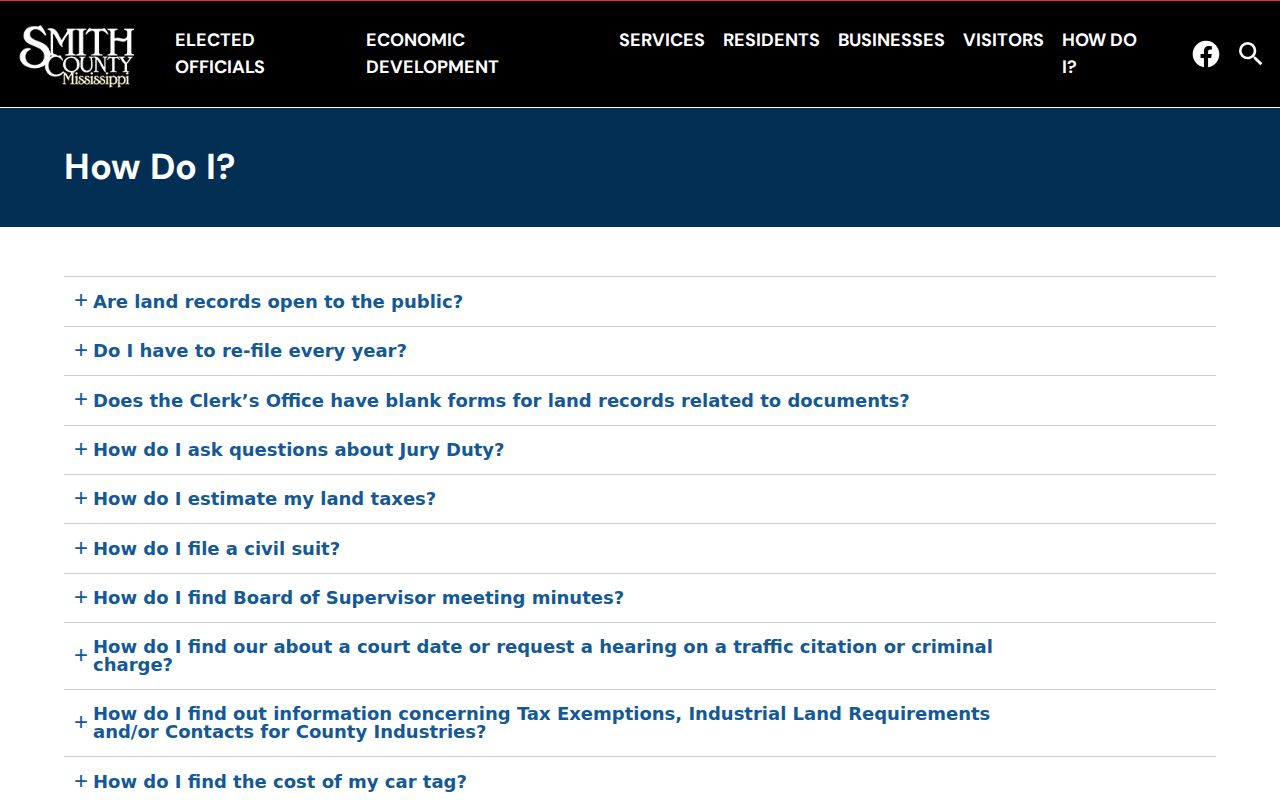Click plus icon beside civil suit question
1280x800 pixels.
[x=81, y=548]
